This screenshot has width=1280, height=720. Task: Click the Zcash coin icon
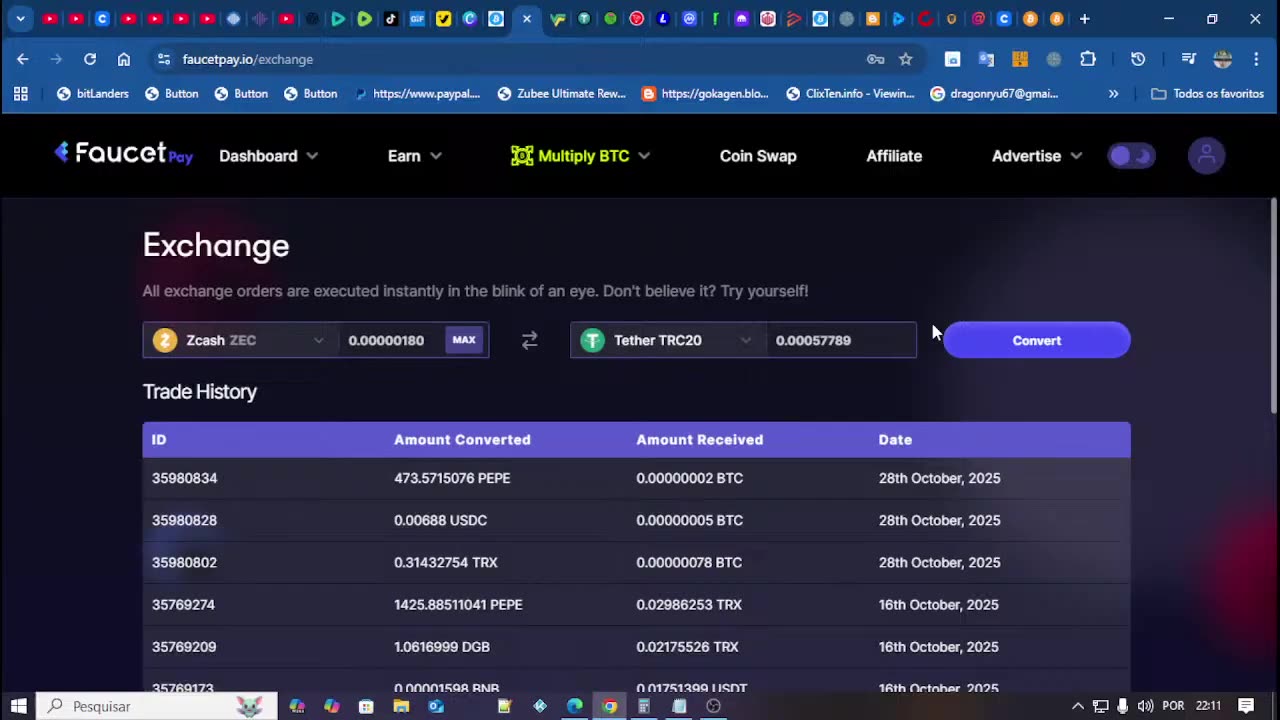pyautogui.click(x=165, y=340)
